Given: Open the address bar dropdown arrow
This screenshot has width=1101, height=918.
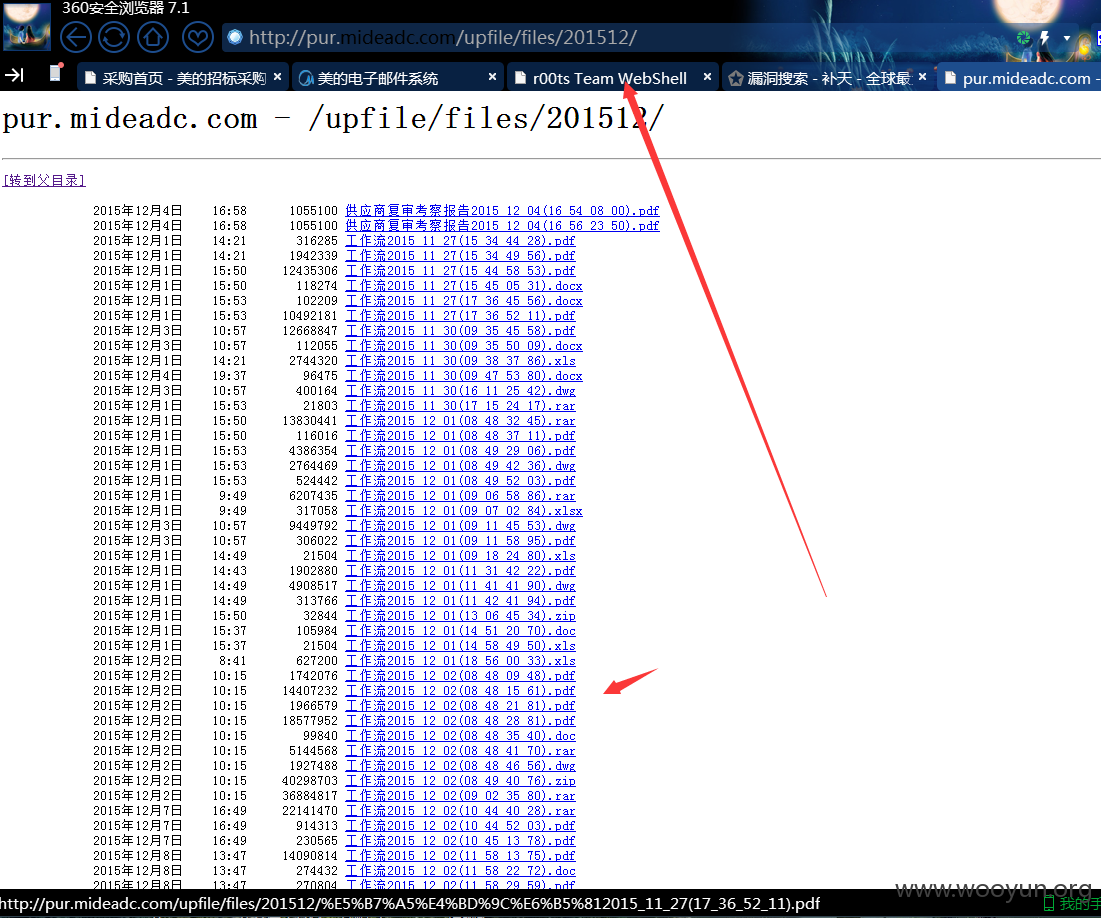Looking at the screenshot, I should point(1067,38).
